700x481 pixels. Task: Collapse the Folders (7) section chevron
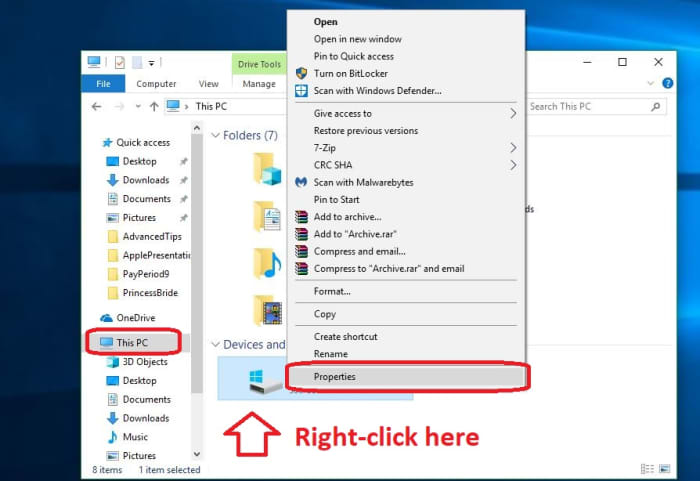tap(214, 135)
